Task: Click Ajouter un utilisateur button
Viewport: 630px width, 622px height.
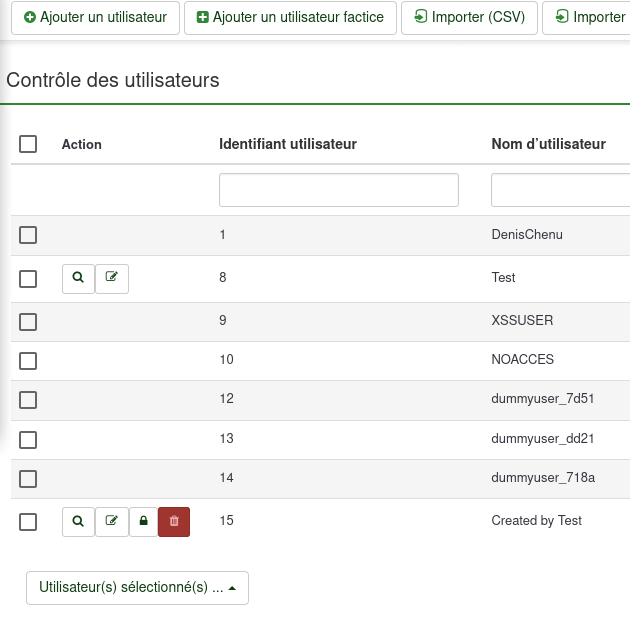Action: click(x=95, y=18)
